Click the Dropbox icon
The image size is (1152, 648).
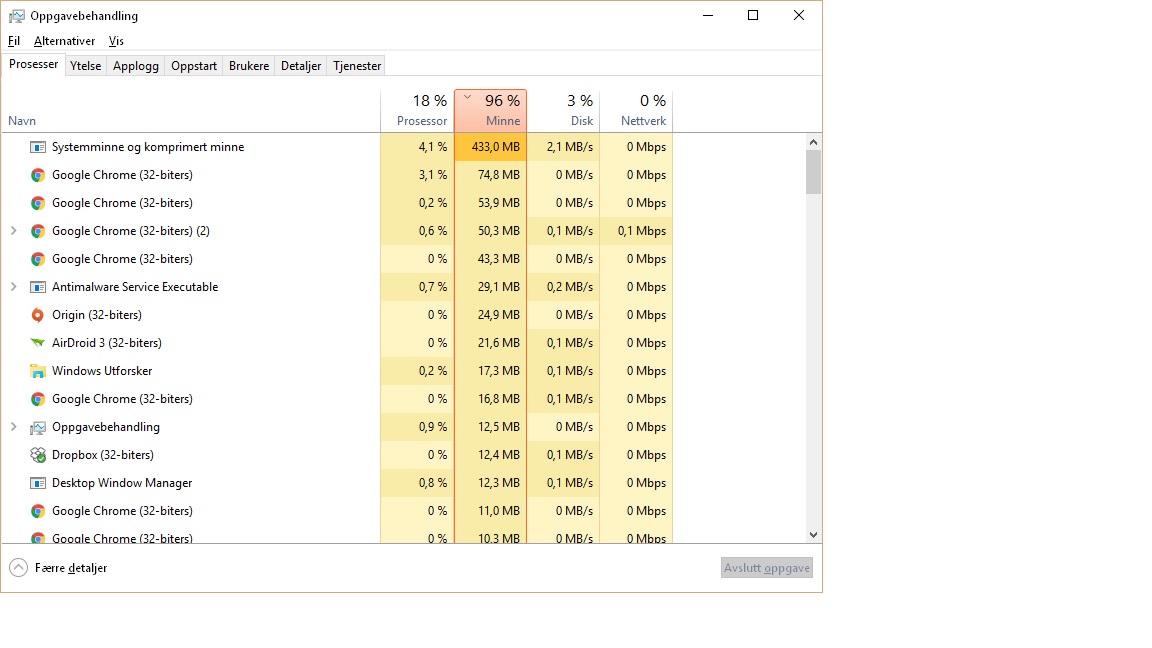pos(37,455)
